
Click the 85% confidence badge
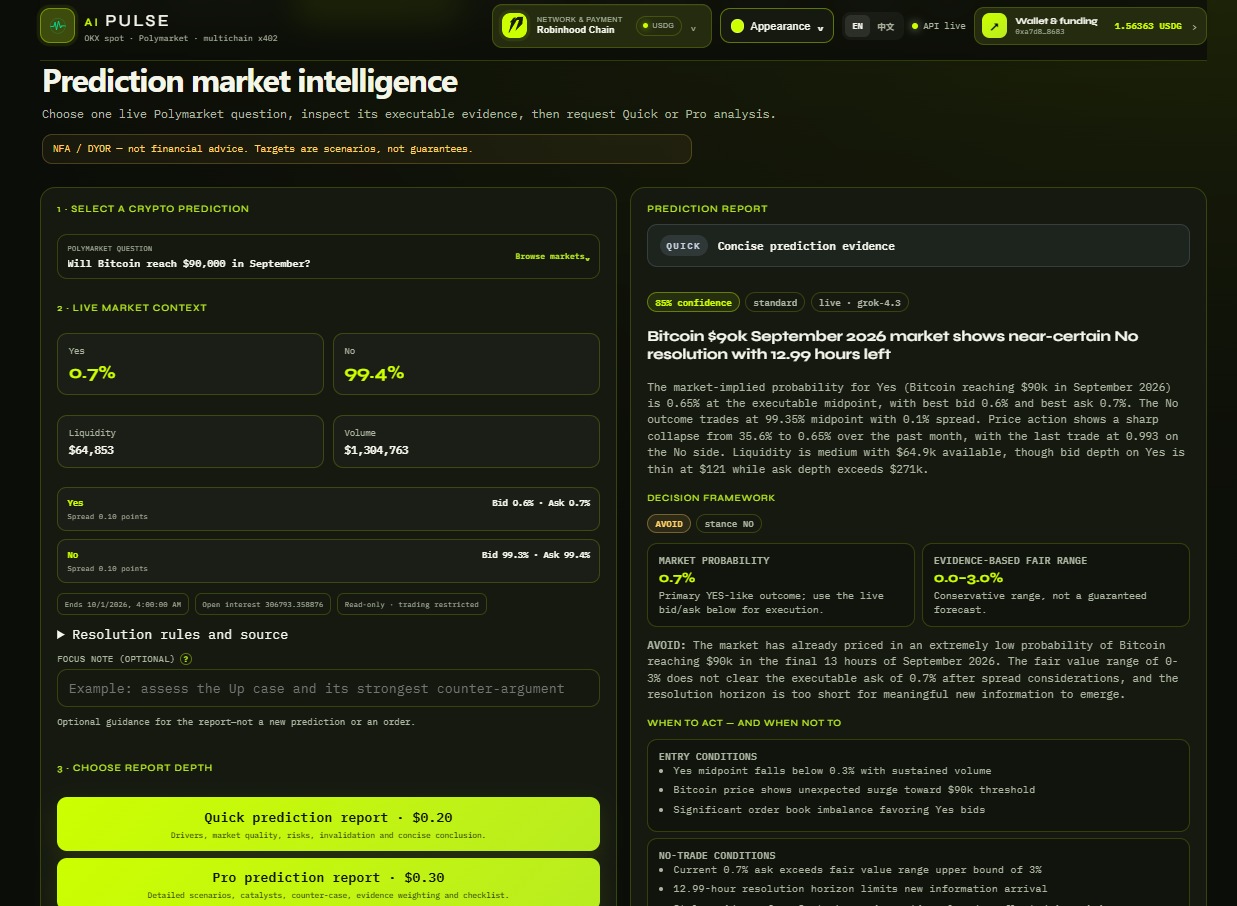(693, 302)
